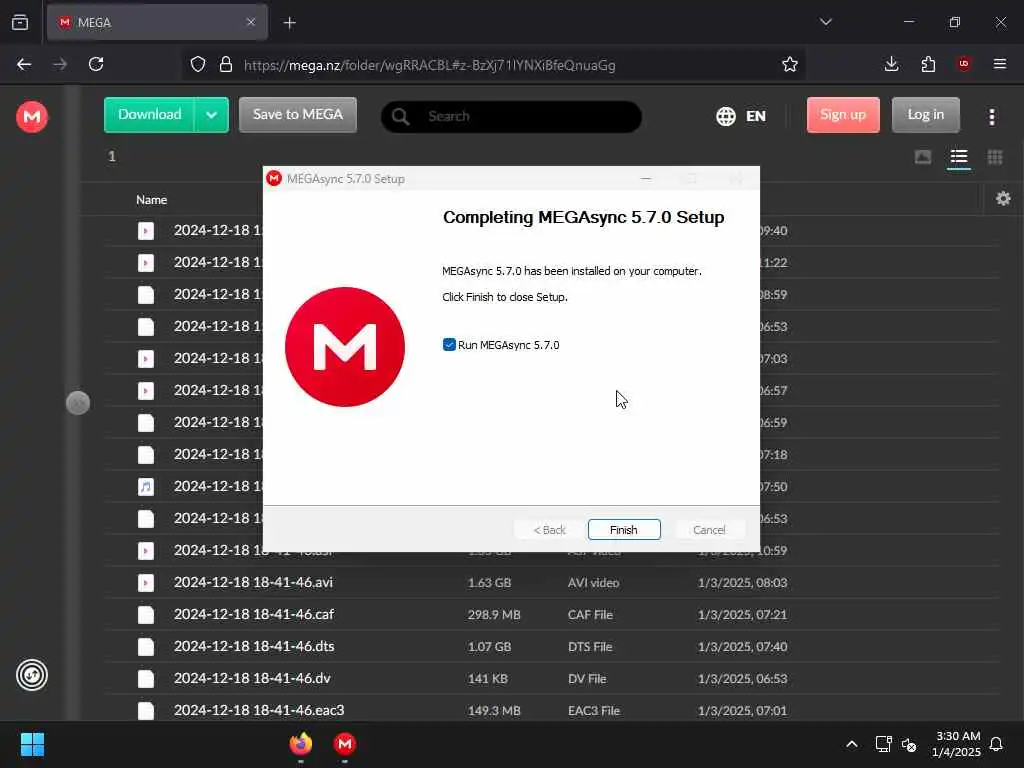
Task: Open a new browser tab
Action: tap(289, 23)
